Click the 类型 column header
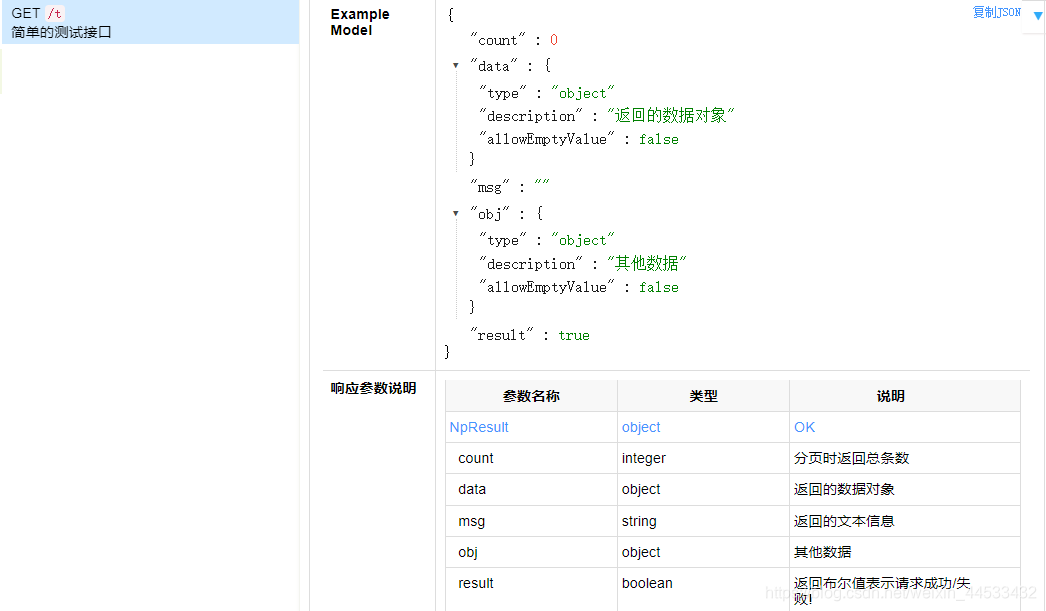Screen dimensions: 1046x611 click(704, 396)
